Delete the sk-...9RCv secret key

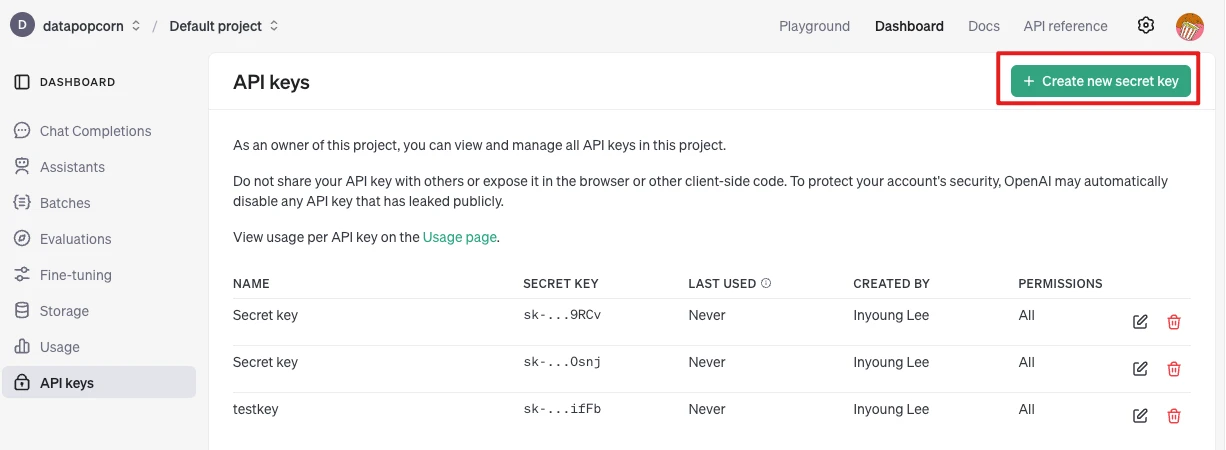(x=1174, y=322)
